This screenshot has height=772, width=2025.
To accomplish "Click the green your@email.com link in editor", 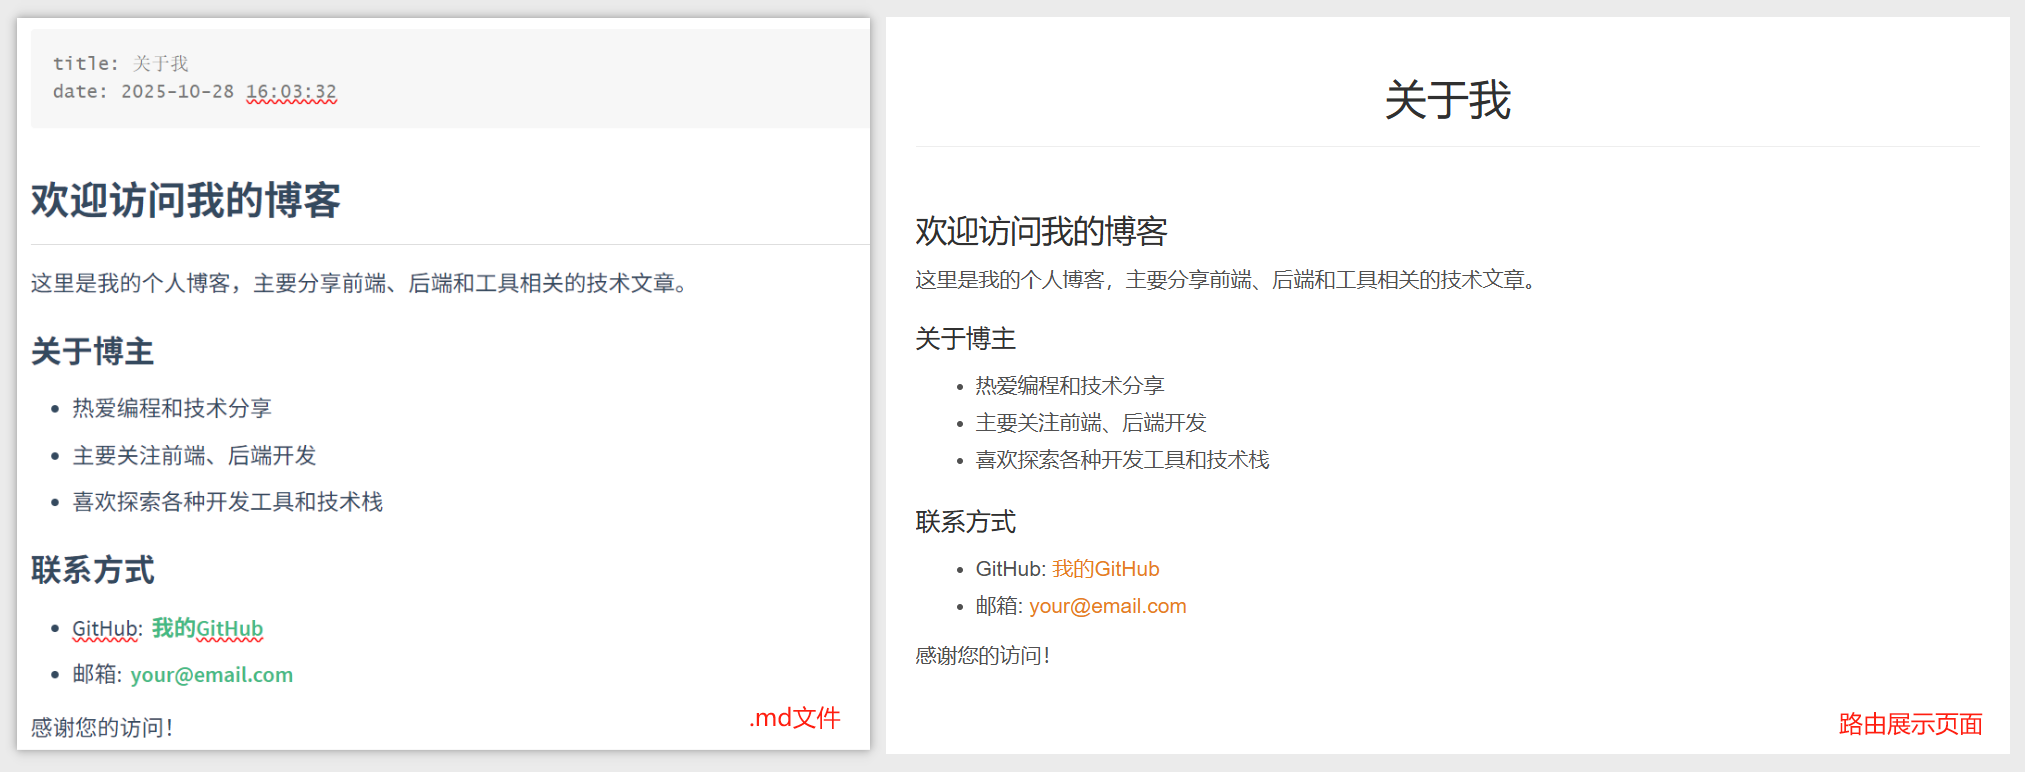I will 211,675.
